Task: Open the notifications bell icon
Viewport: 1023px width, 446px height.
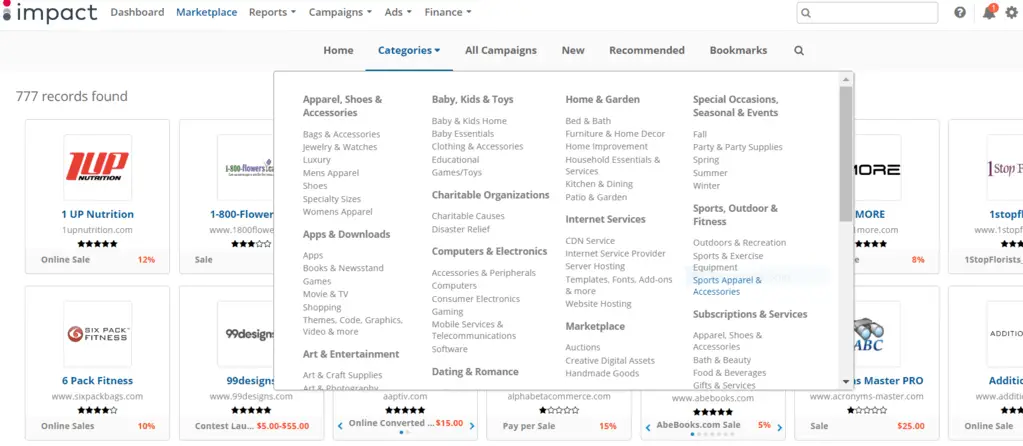Action: [989, 12]
